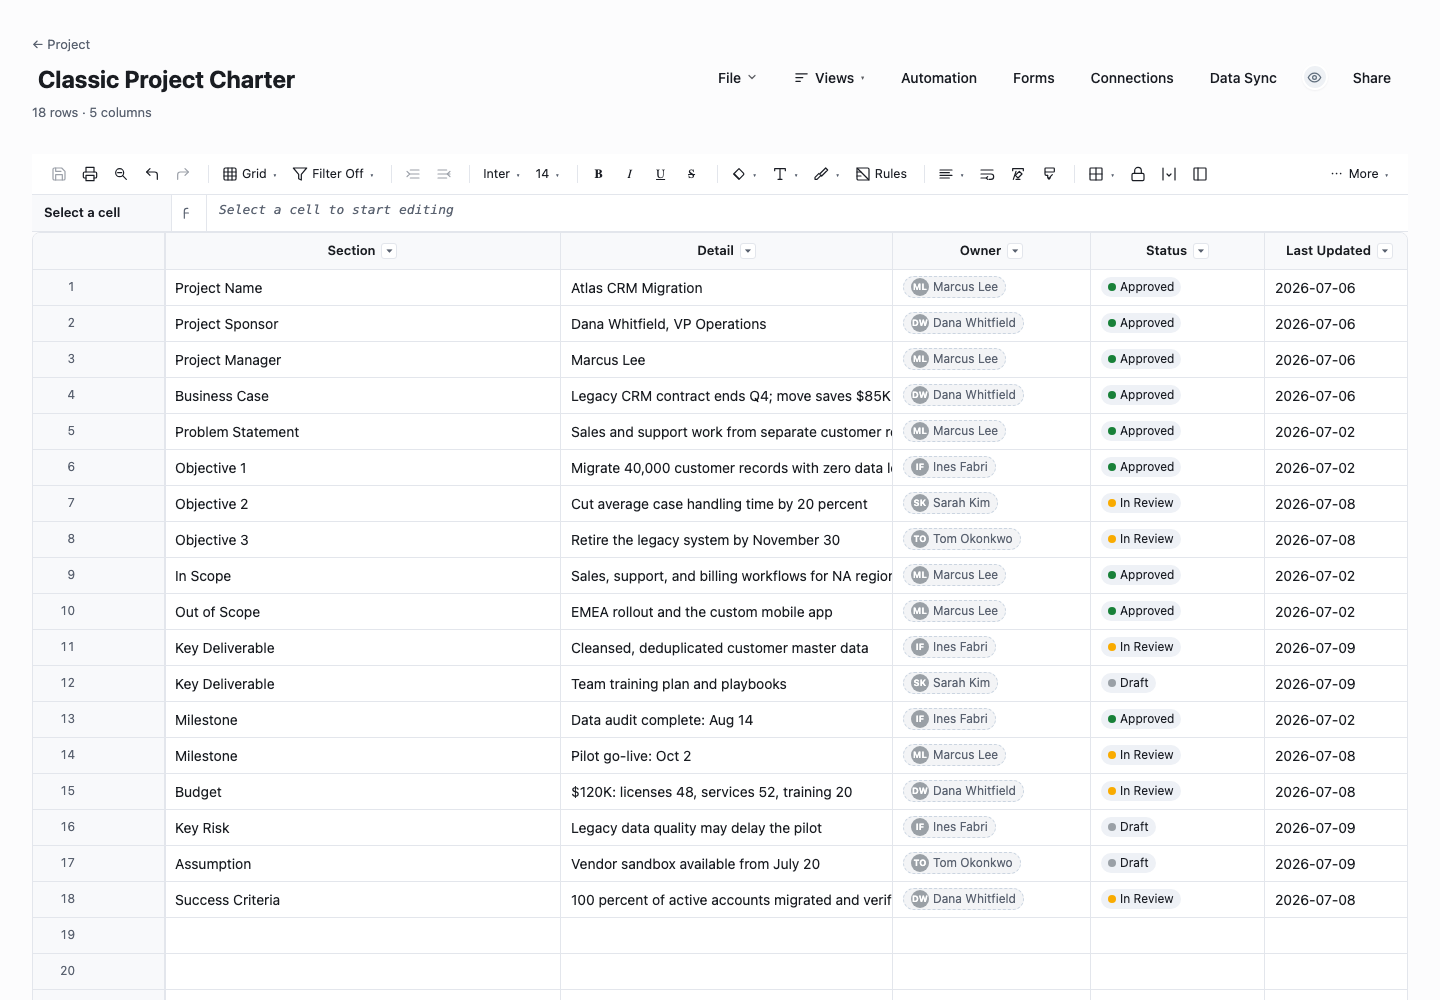The height and width of the screenshot is (1000, 1440).
Task: Select the Vendor sandbox available cell
Action: tap(726, 864)
